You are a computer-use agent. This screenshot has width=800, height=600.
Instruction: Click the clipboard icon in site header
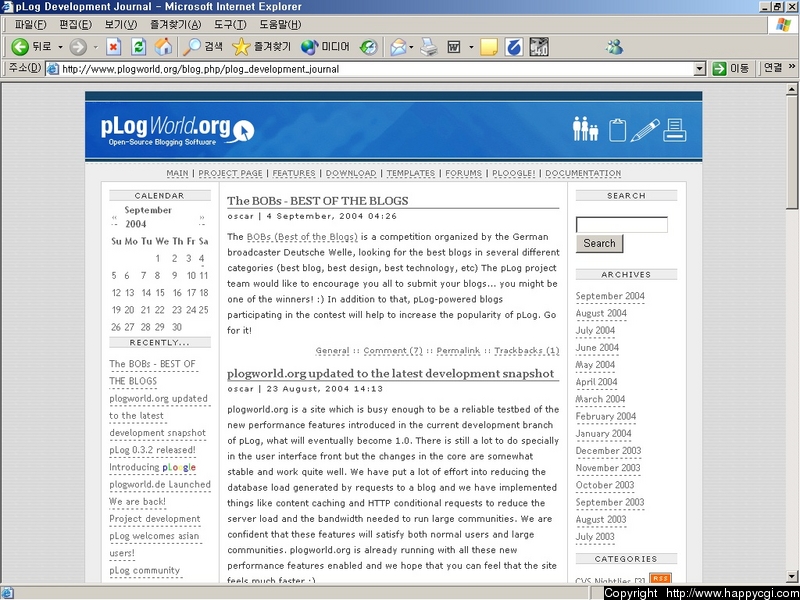coord(617,130)
